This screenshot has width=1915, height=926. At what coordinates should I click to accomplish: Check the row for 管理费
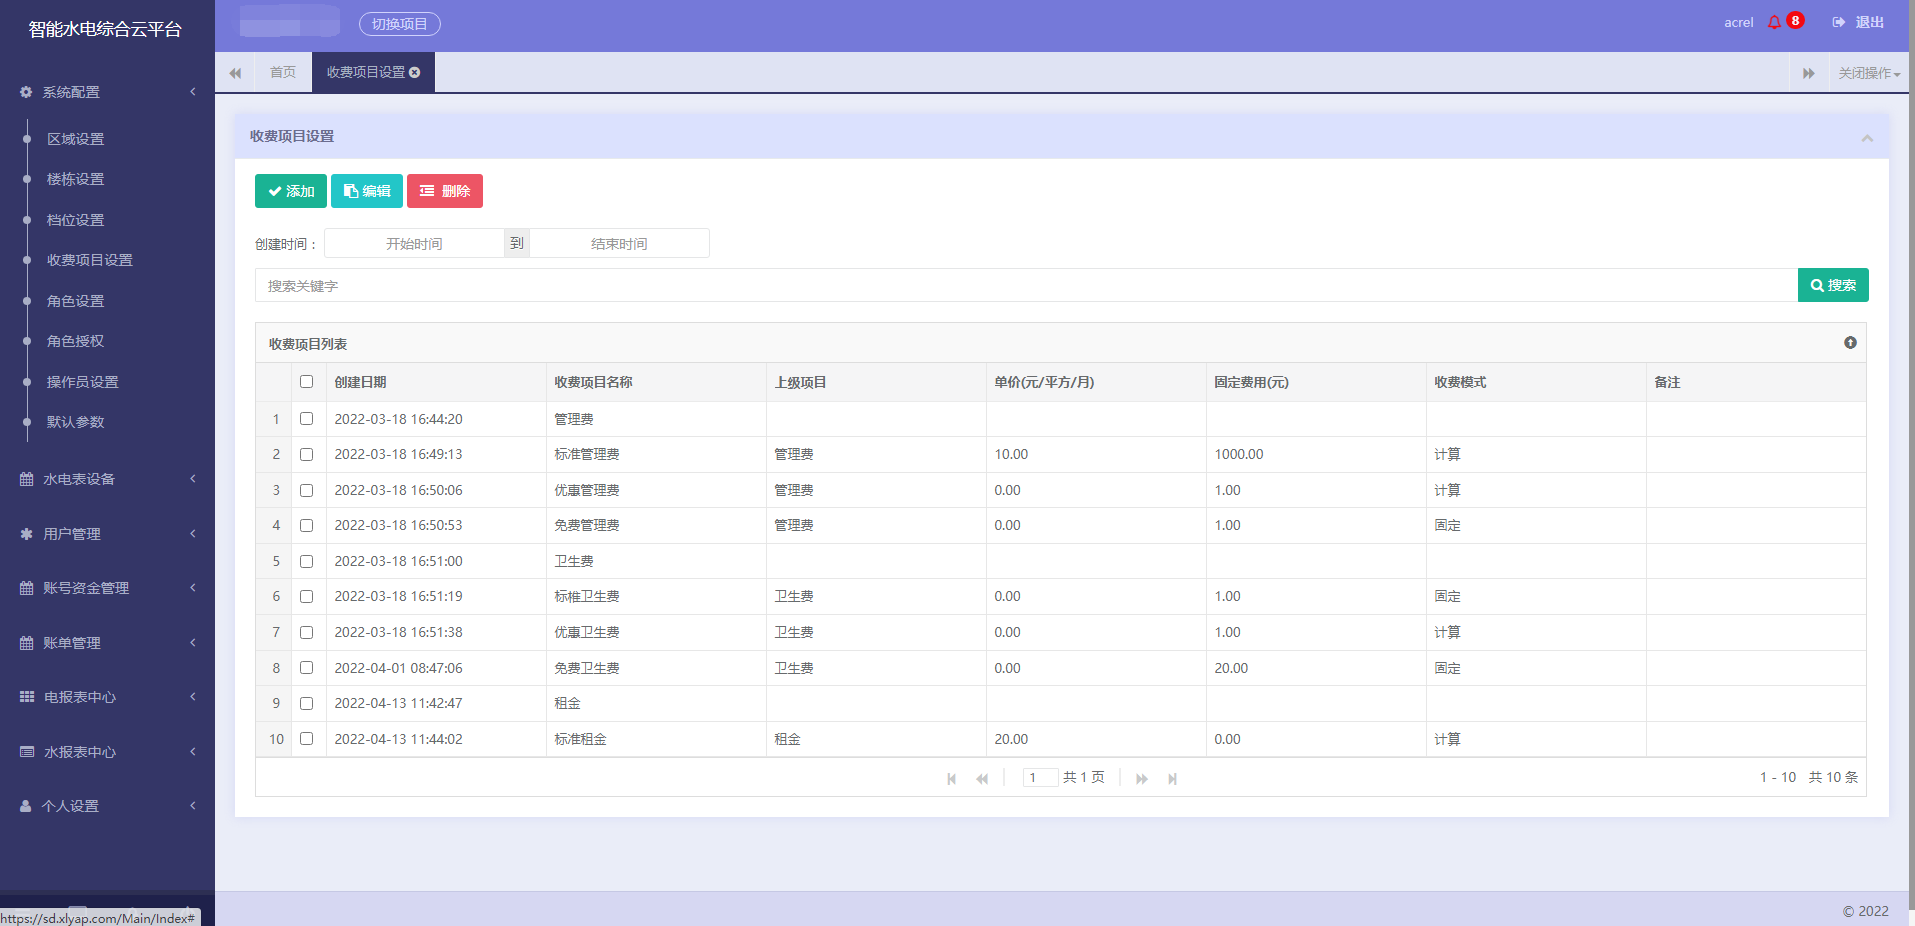coord(306,419)
